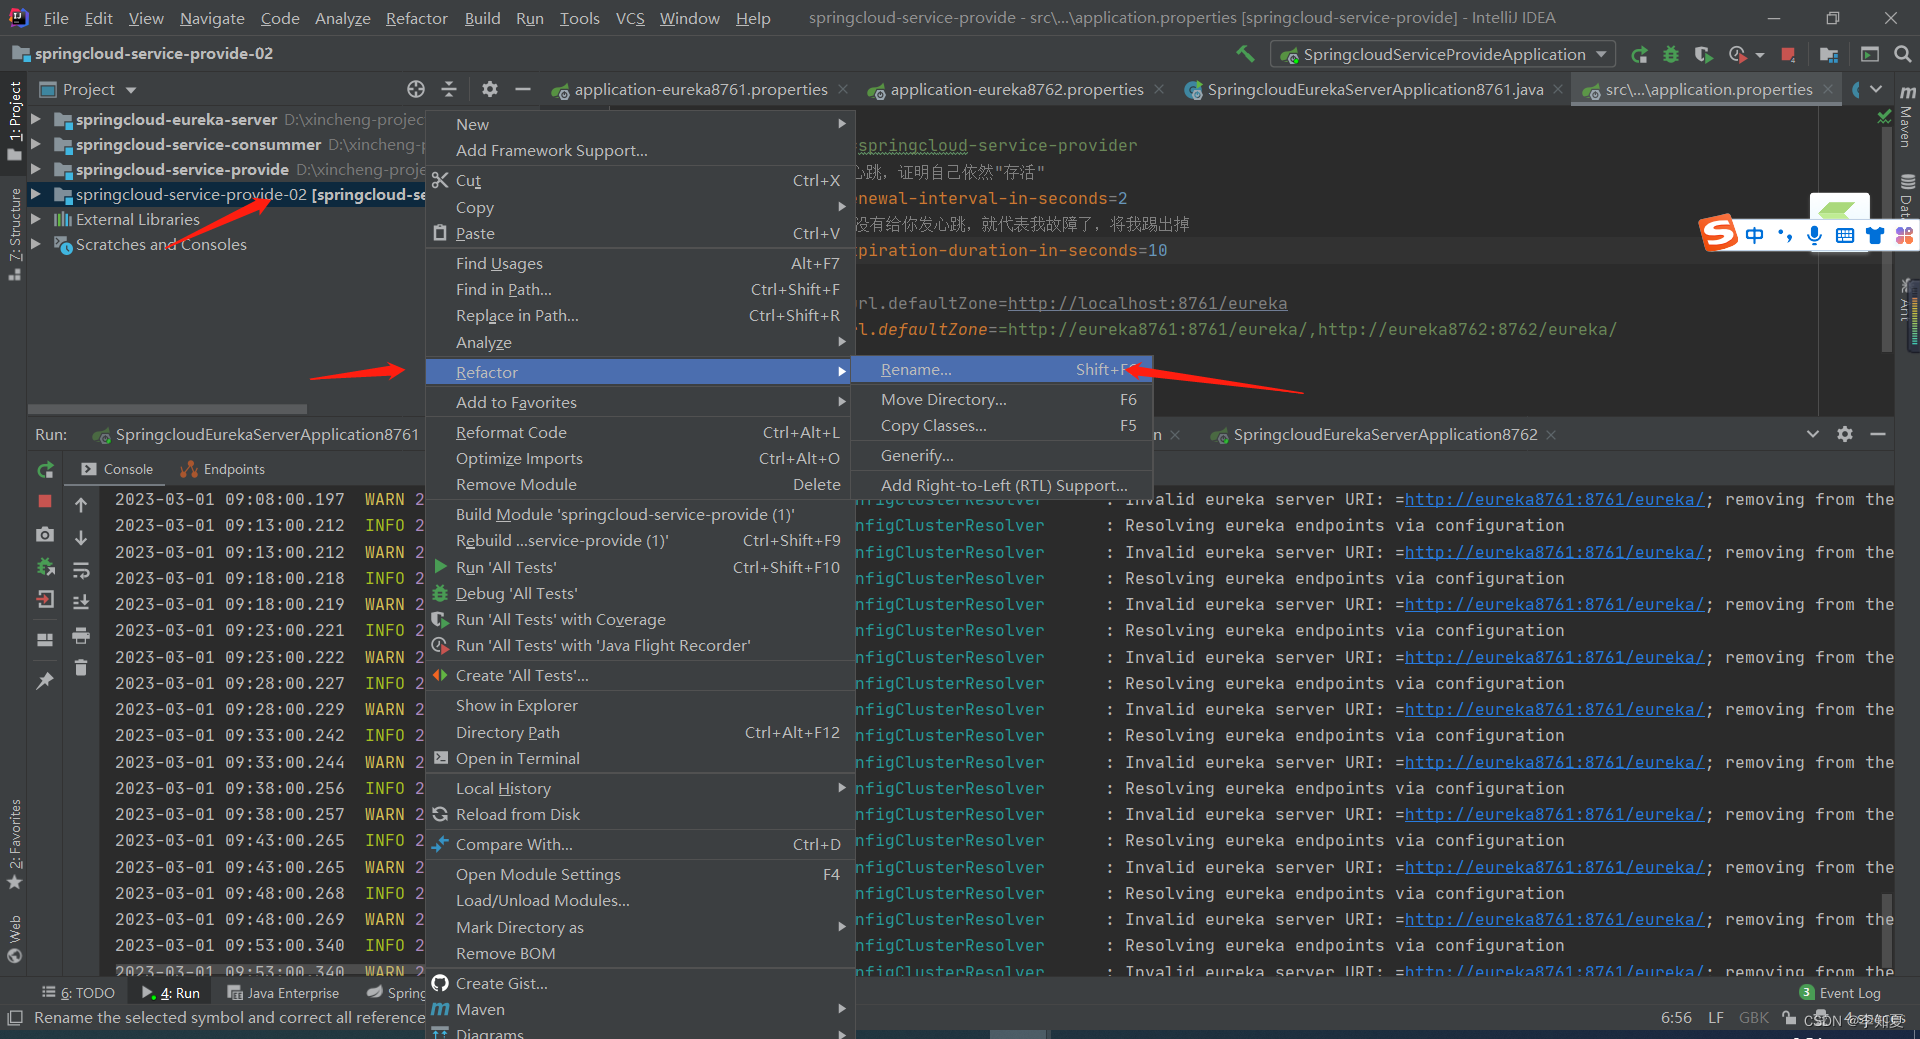Open Event Log button in status bar
Viewport: 1920px width, 1039px height.
(x=1840, y=993)
